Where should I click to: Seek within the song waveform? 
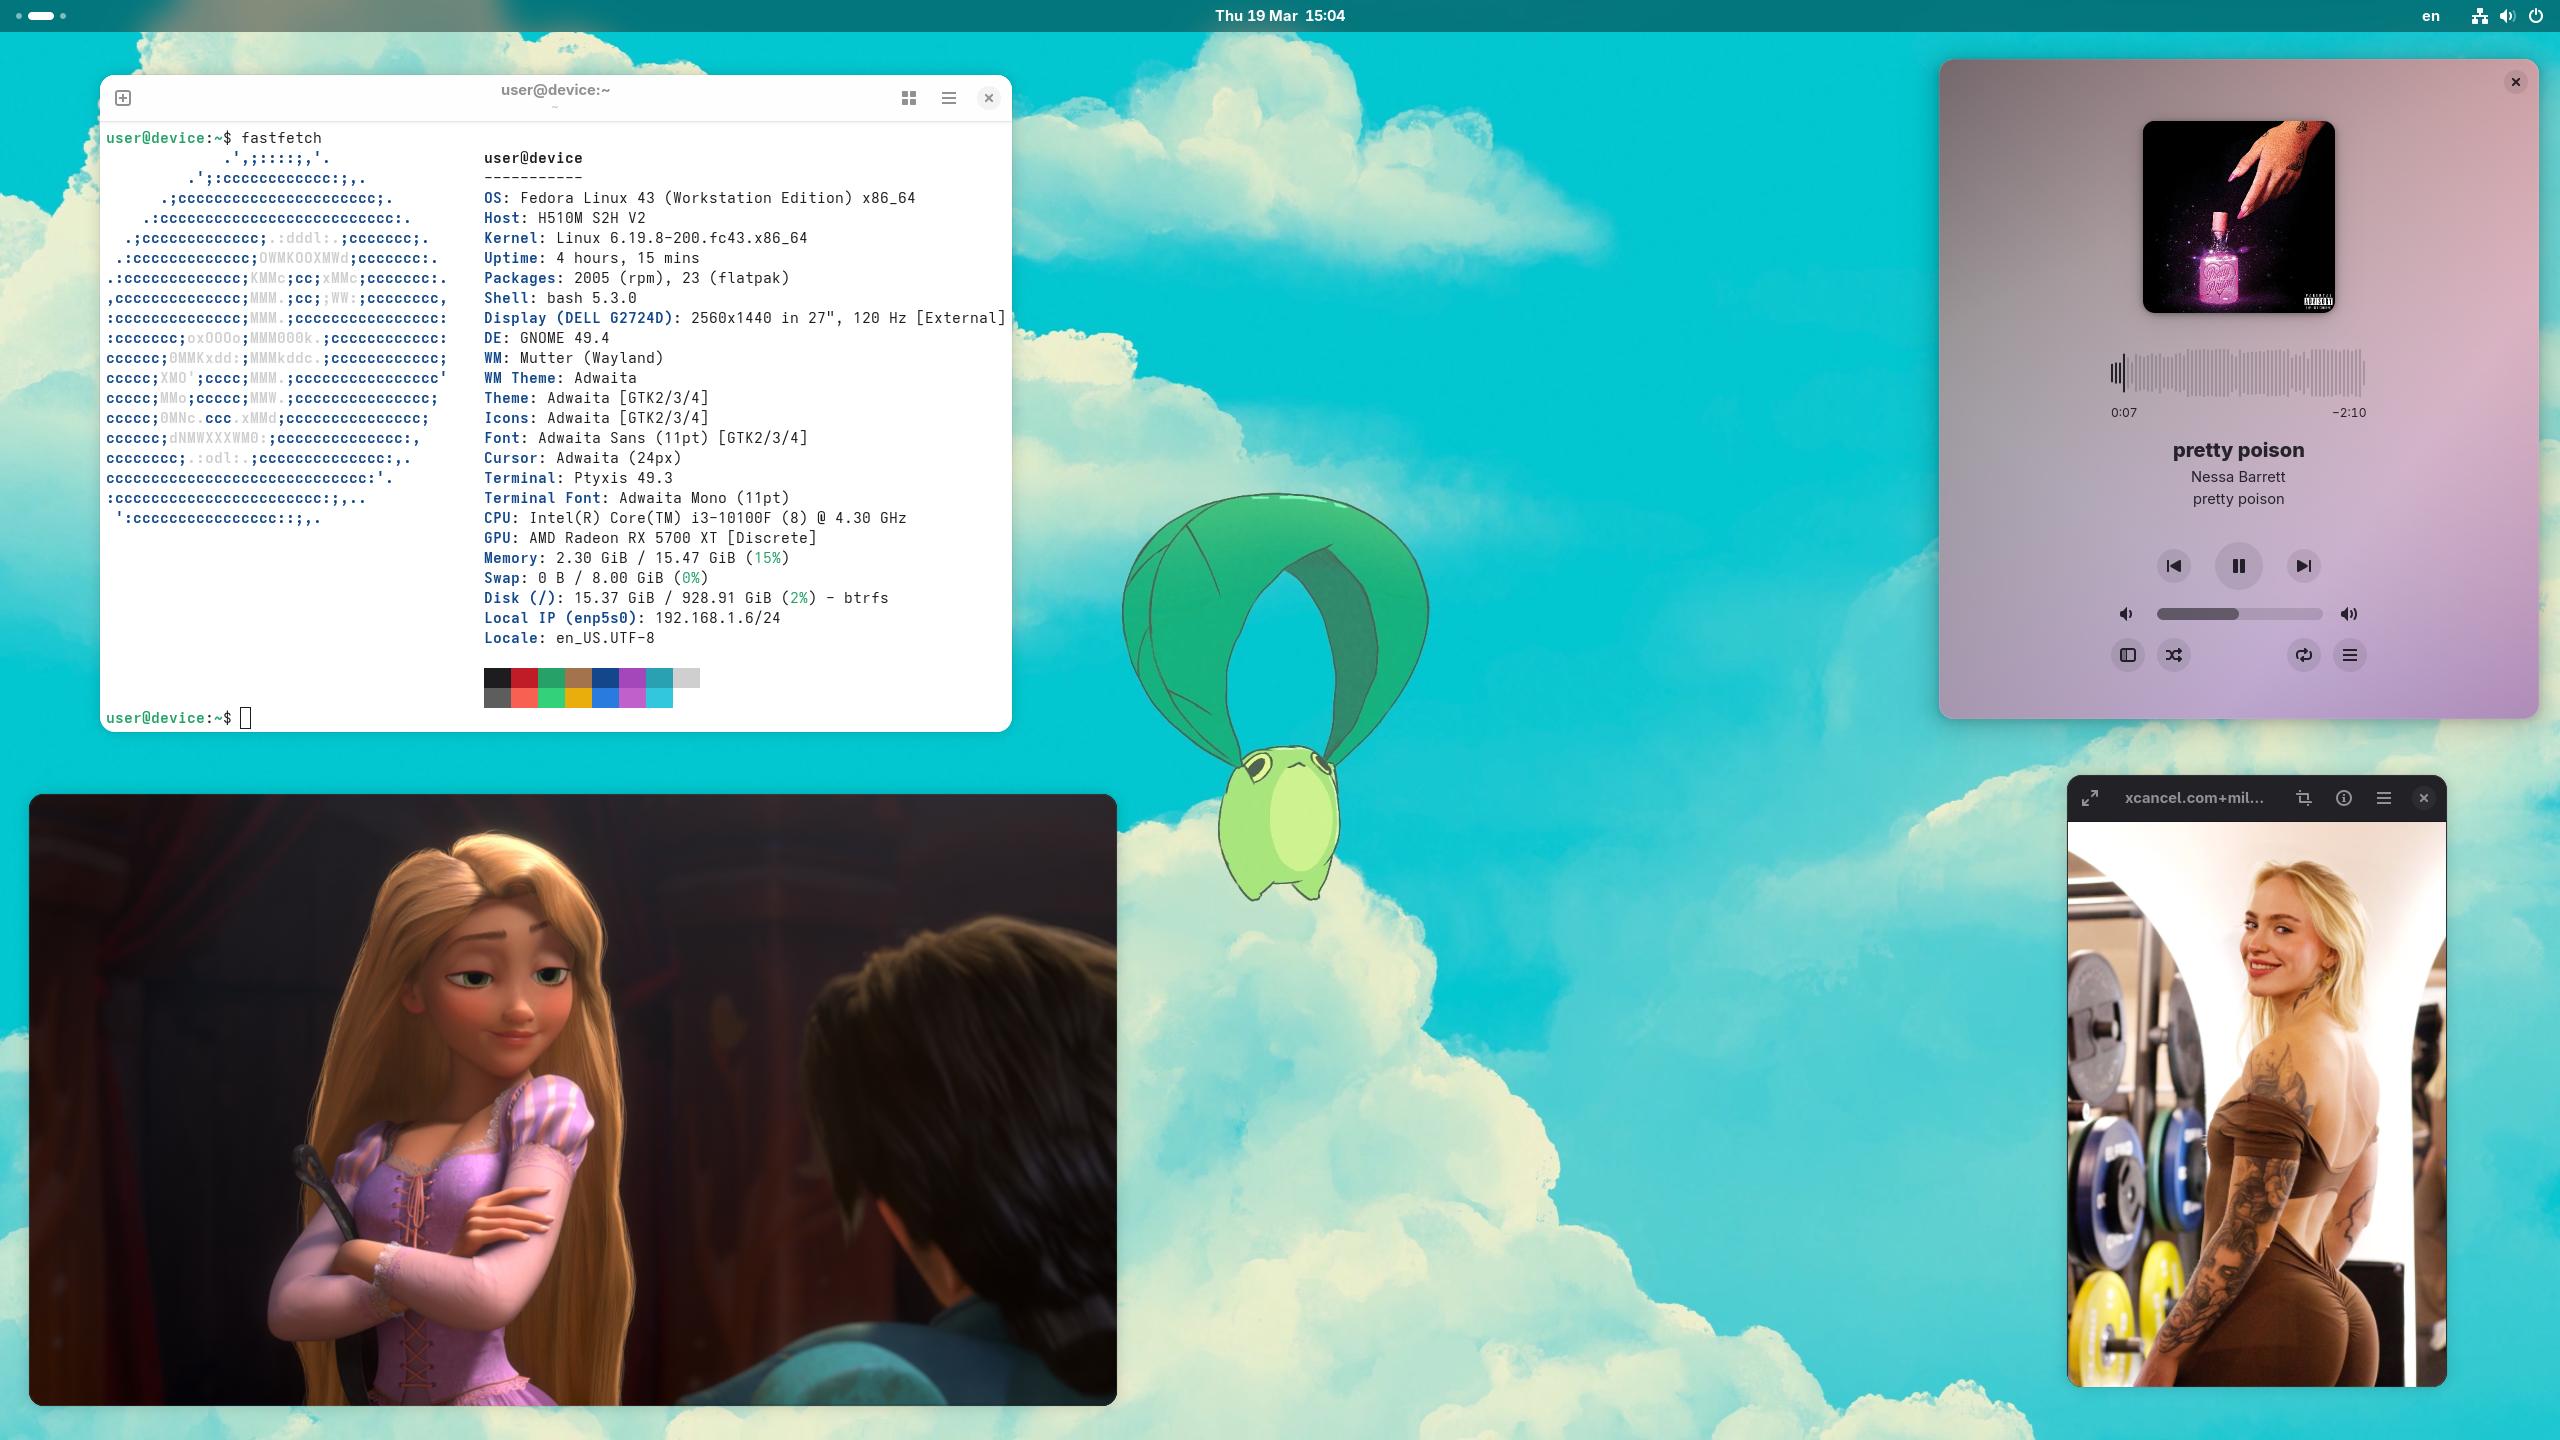pos(2238,374)
